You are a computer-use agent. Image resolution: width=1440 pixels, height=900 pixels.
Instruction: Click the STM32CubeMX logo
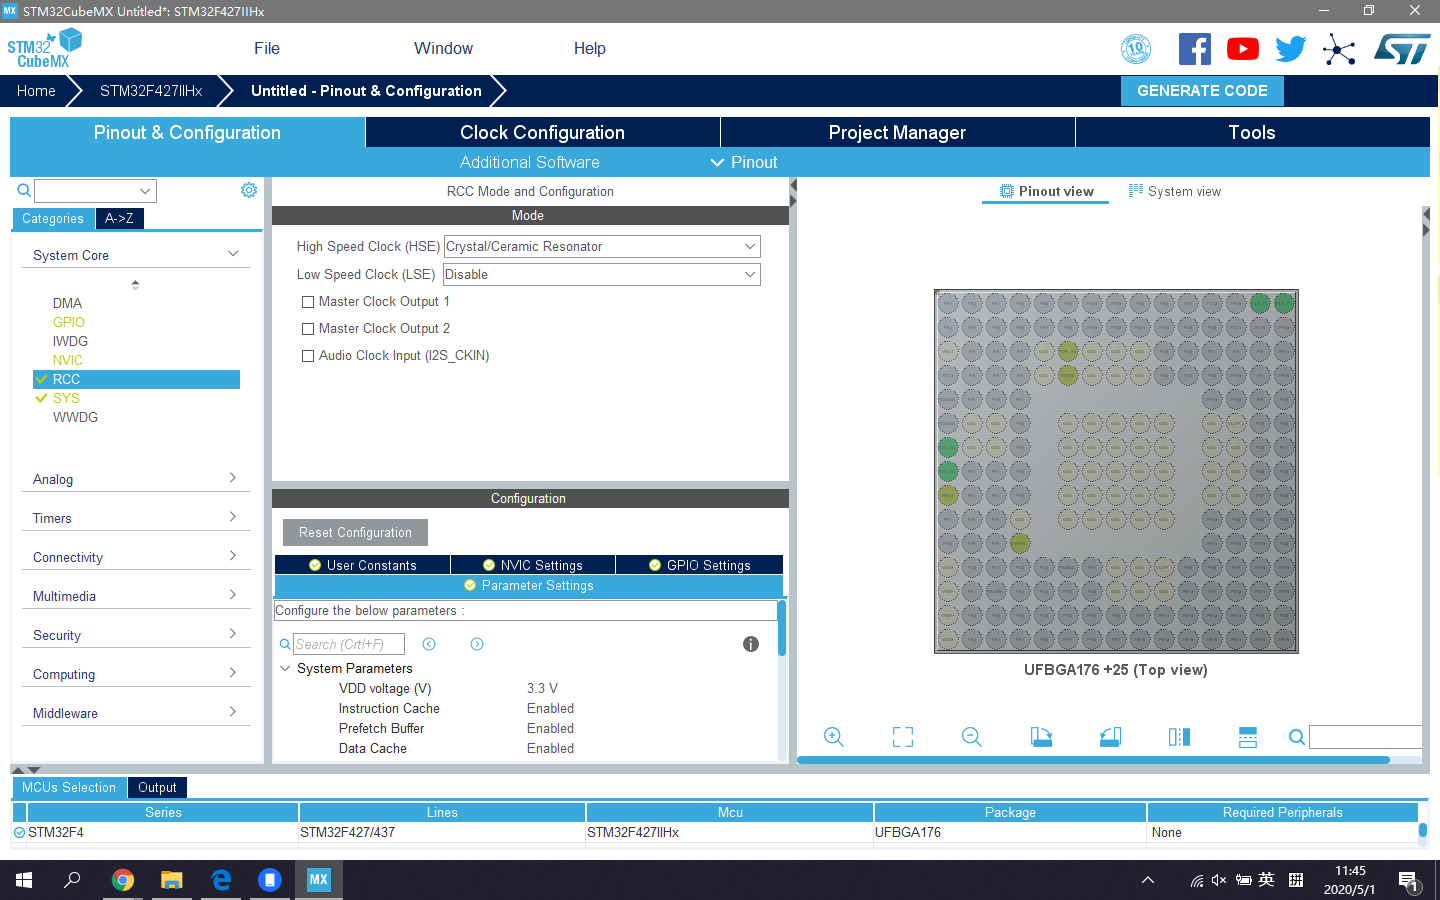tap(44, 48)
